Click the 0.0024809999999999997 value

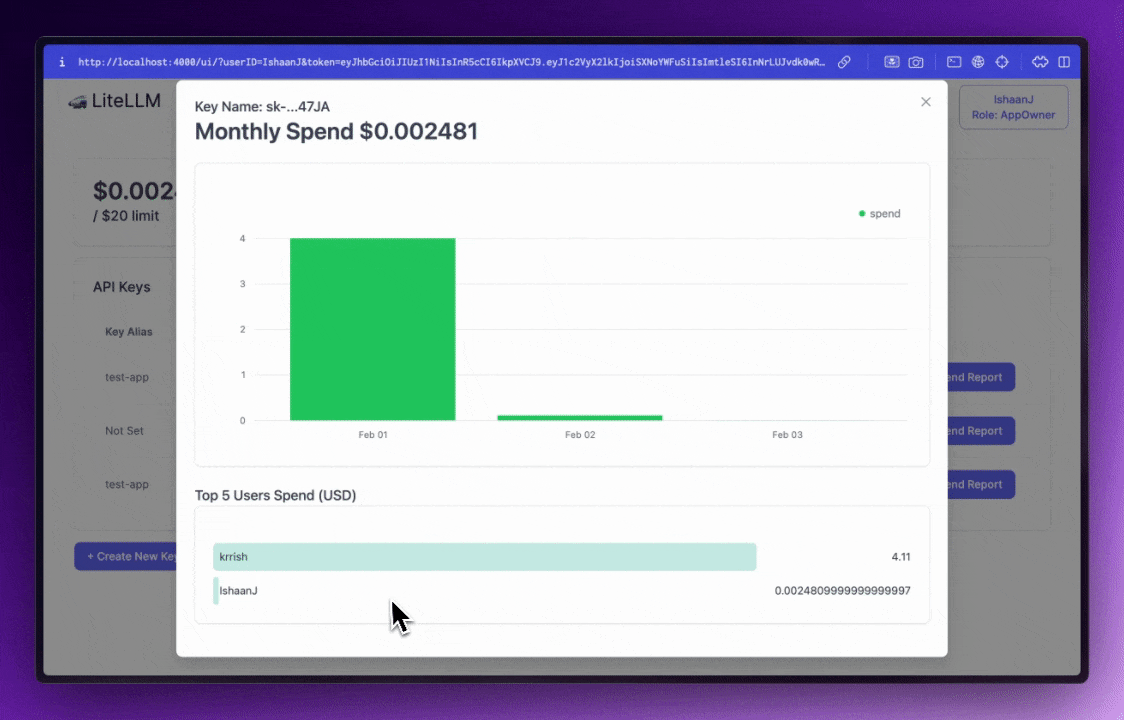pyautogui.click(x=842, y=591)
